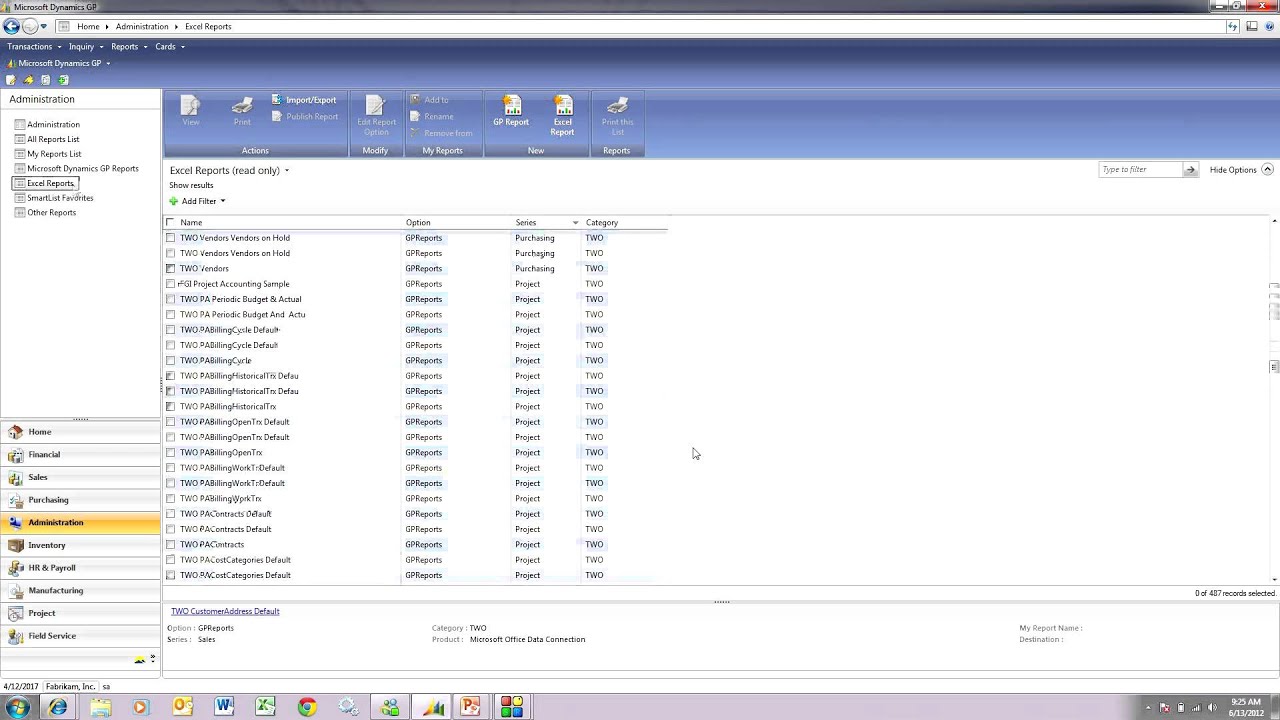Click the Show results link
1280x720 pixels.
[x=191, y=185]
